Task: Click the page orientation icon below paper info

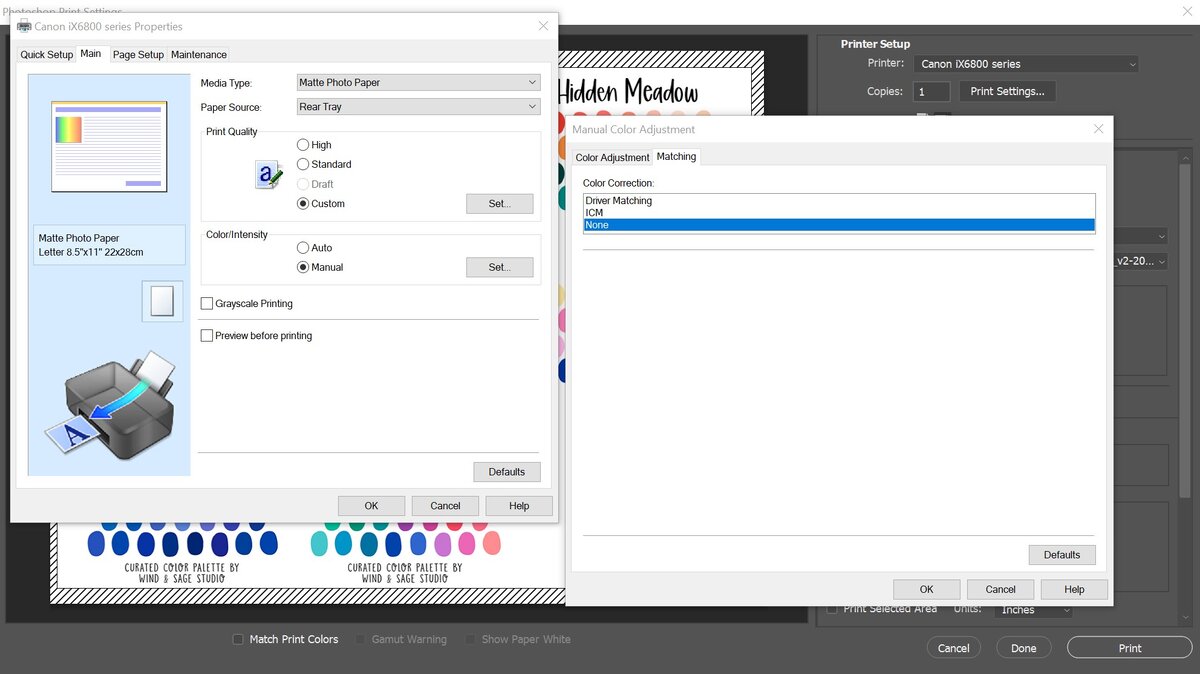Action: tap(162, 300)
